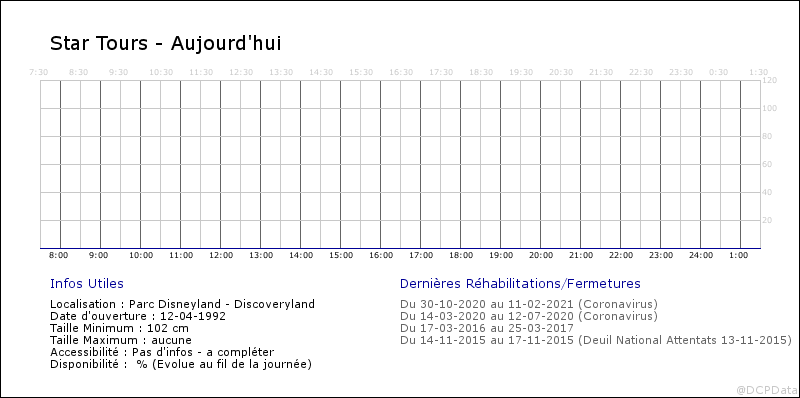Click the Disponibilité percentage line
Screen dimensions: 800x398
coord(181,365)
